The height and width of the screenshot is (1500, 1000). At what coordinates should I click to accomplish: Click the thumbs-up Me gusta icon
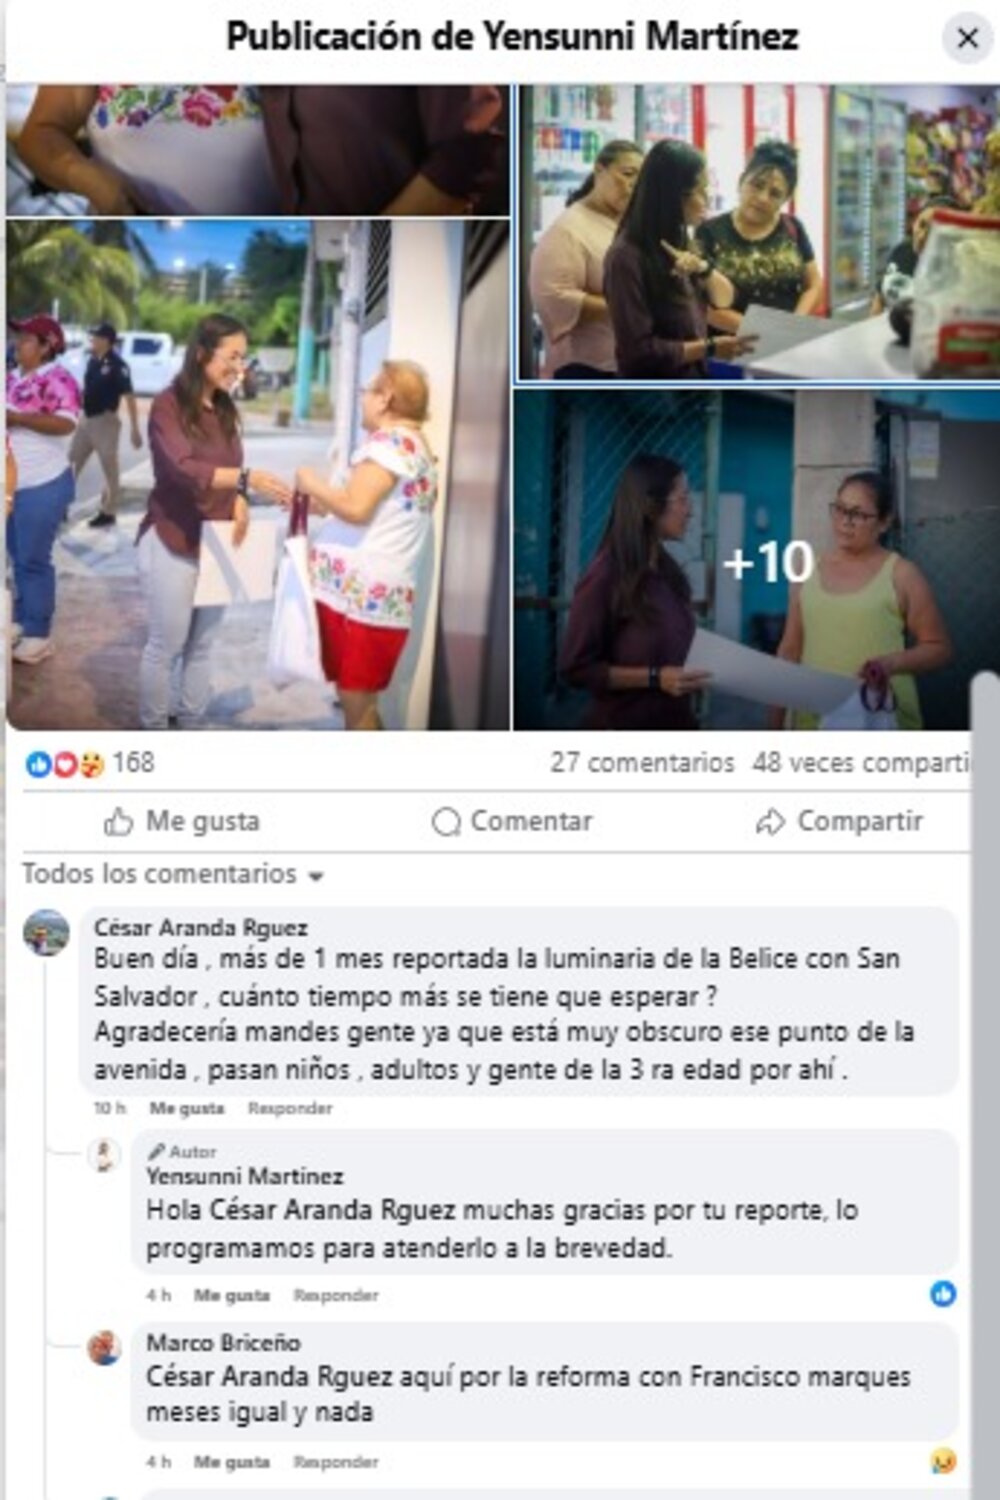[x=118, y=822]
